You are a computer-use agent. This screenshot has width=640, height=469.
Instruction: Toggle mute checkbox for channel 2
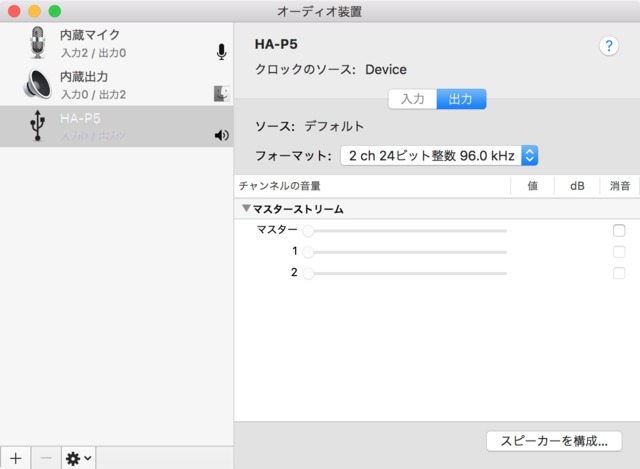(619, 273)
